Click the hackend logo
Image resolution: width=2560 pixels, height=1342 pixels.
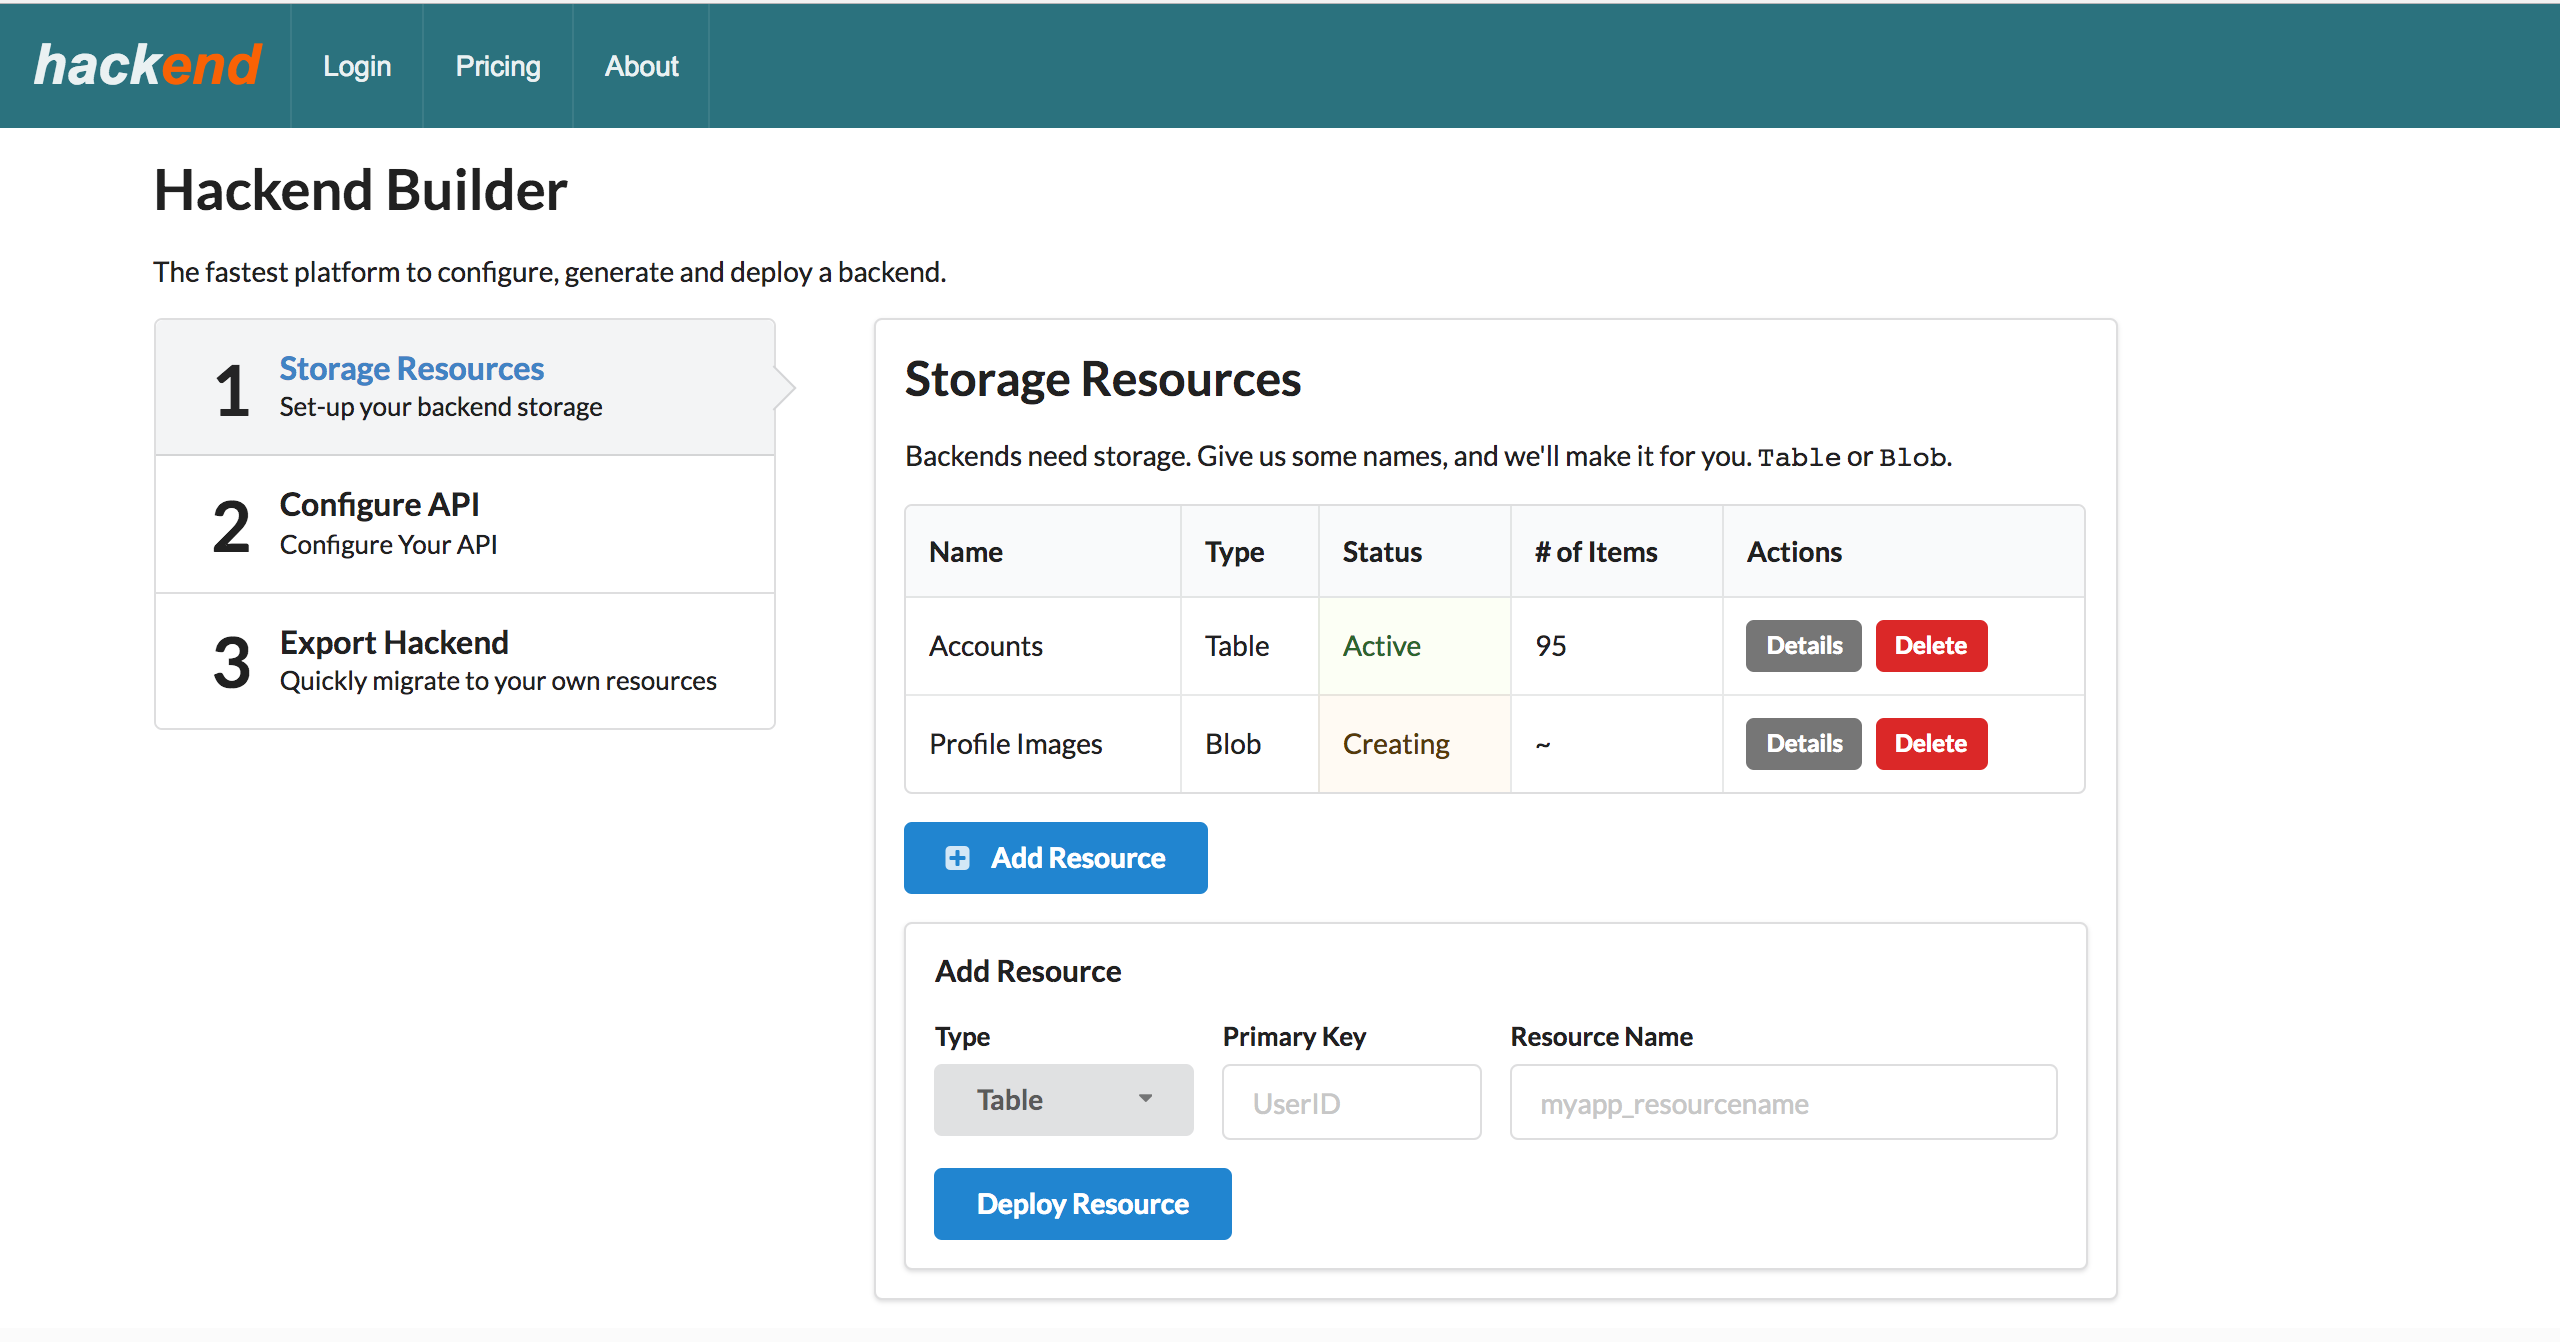pos(147,66)
